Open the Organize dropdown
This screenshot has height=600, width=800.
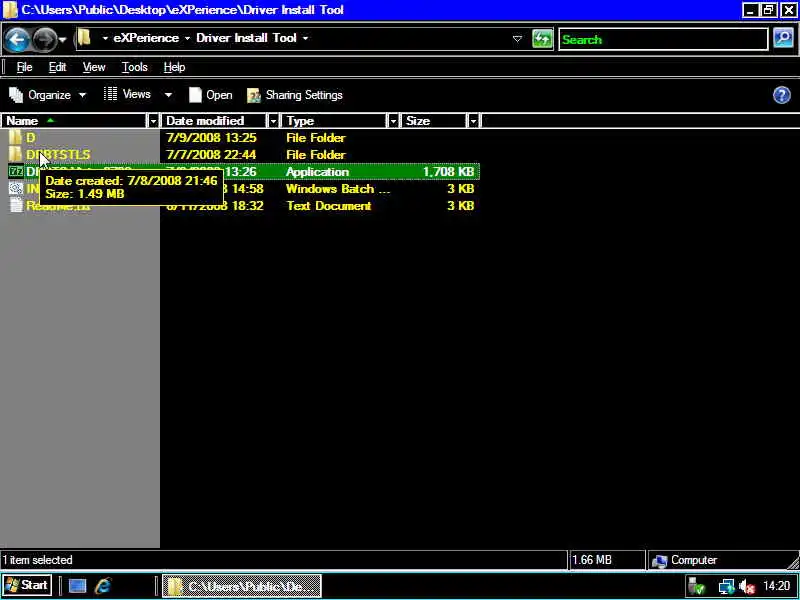tap(47, 95)
